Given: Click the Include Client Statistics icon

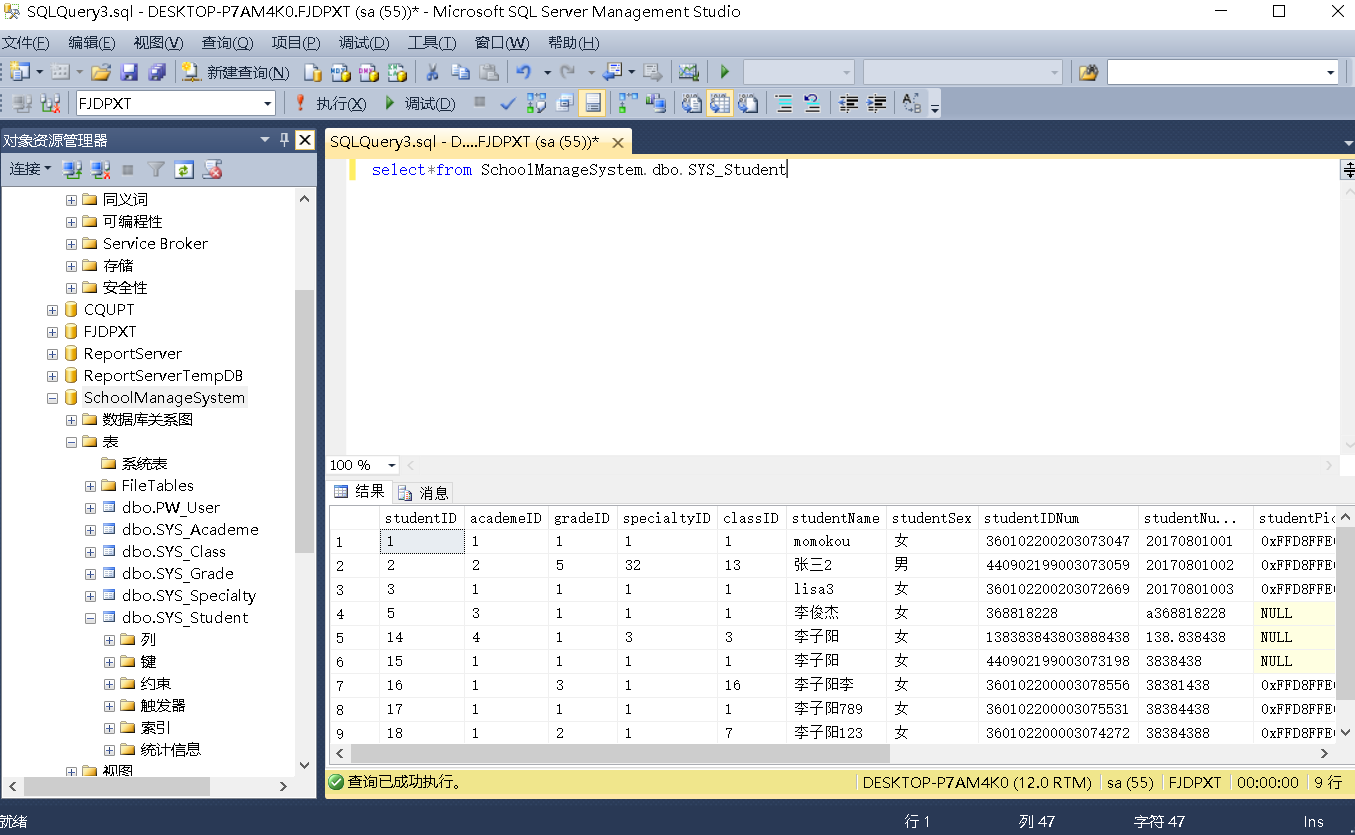Looking at the screenshot, I should 656,103.
